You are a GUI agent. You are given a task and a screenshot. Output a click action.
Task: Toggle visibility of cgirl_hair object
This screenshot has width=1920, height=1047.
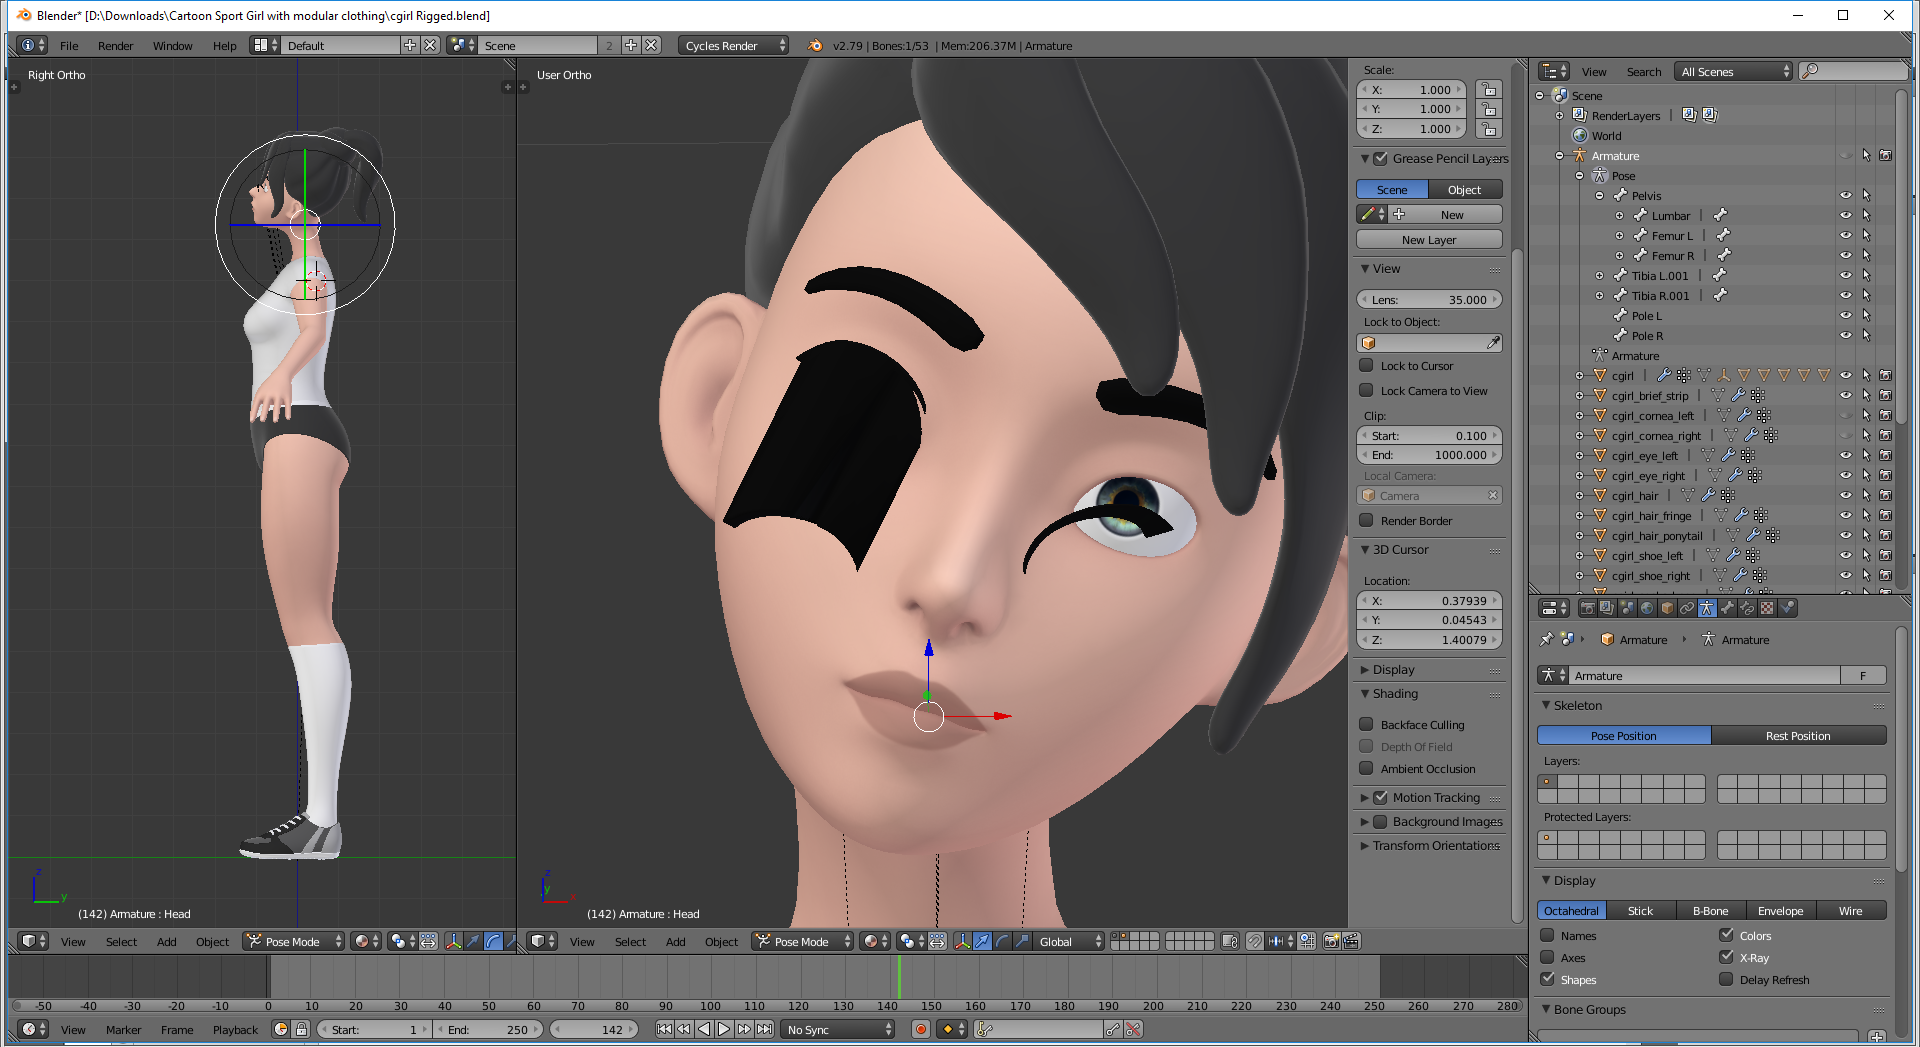tap(1846, 496)
